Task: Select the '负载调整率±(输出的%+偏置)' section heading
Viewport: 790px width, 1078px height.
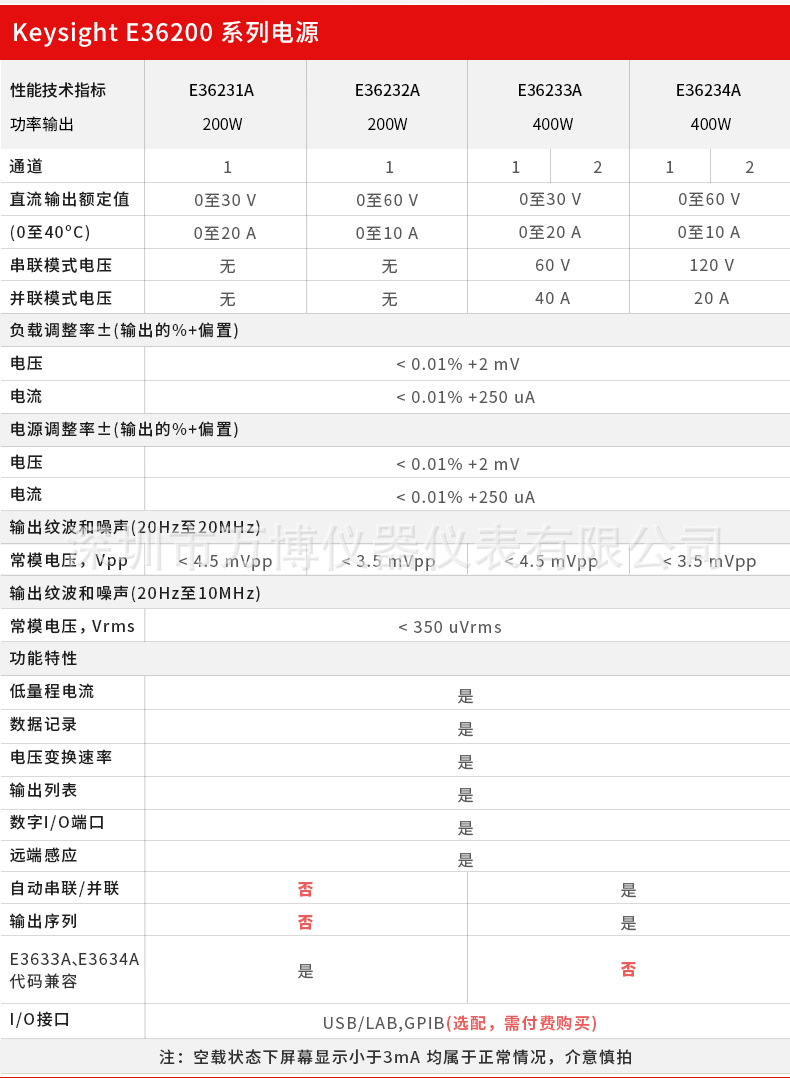Action: (x=124, y=331)
